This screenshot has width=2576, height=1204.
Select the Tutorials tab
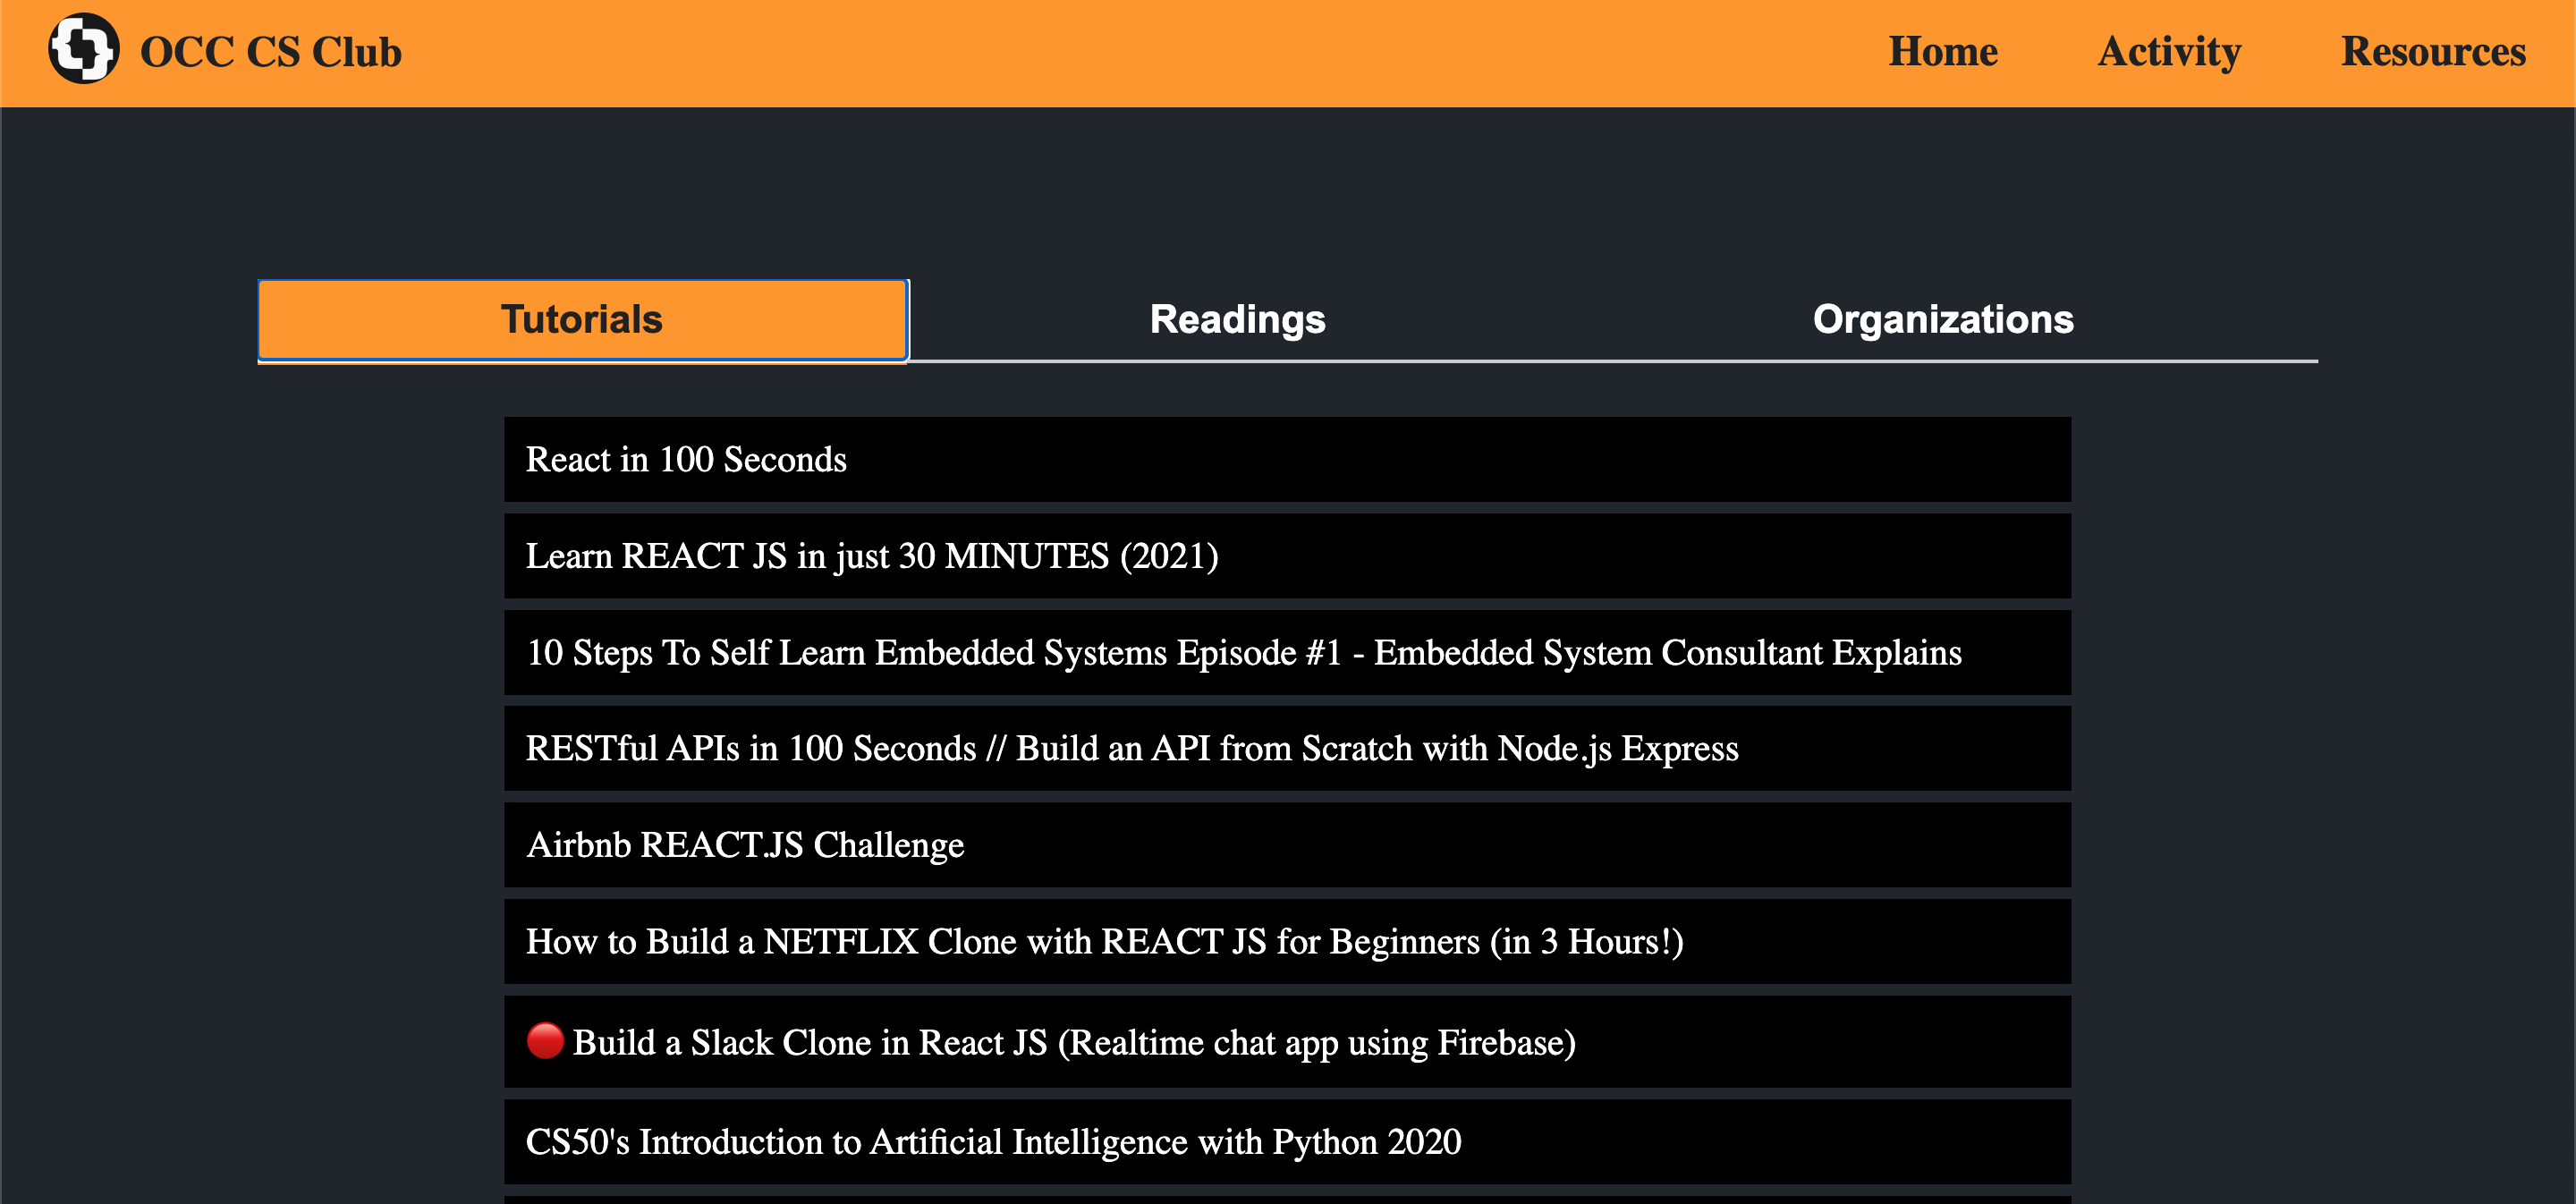click(582, 320)
